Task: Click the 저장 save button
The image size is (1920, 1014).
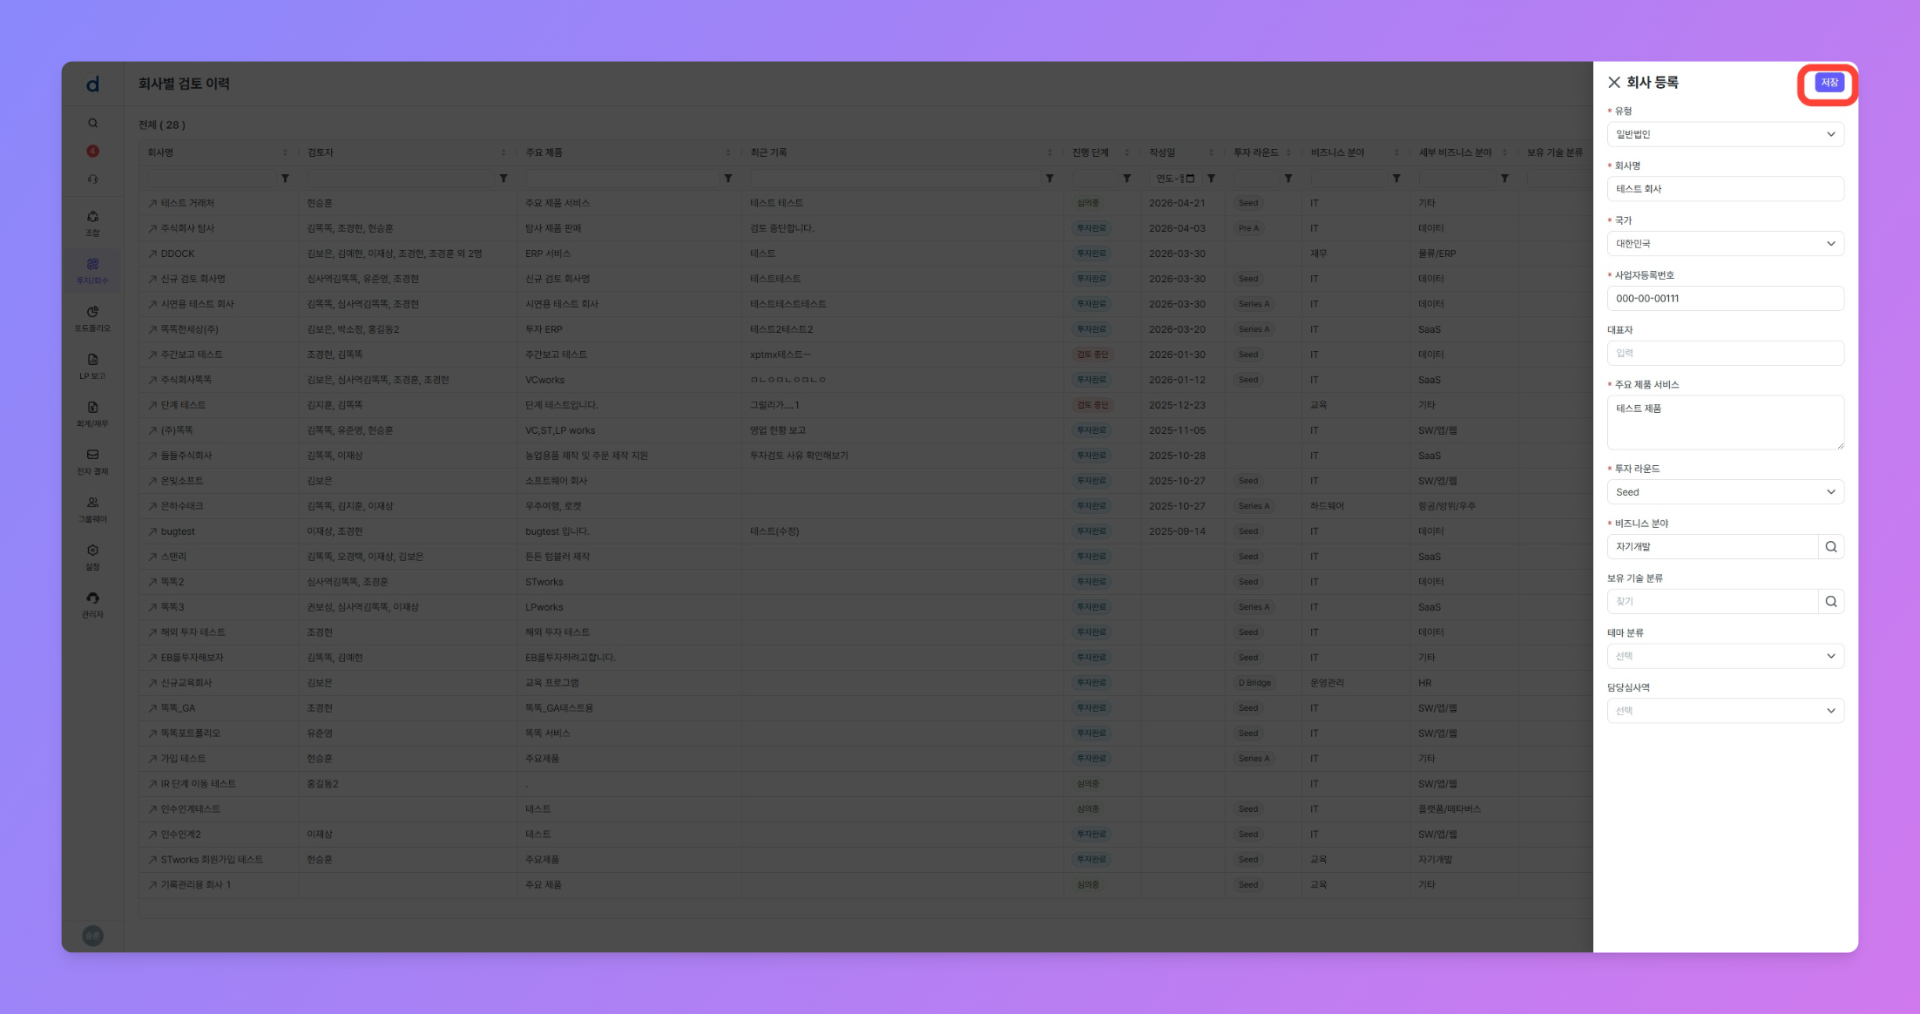Action: 1829,83
